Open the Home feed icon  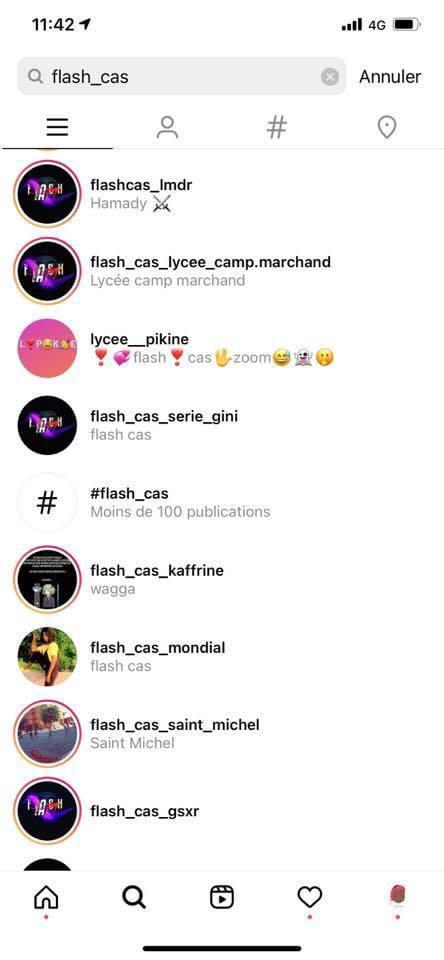coord(47,897)
